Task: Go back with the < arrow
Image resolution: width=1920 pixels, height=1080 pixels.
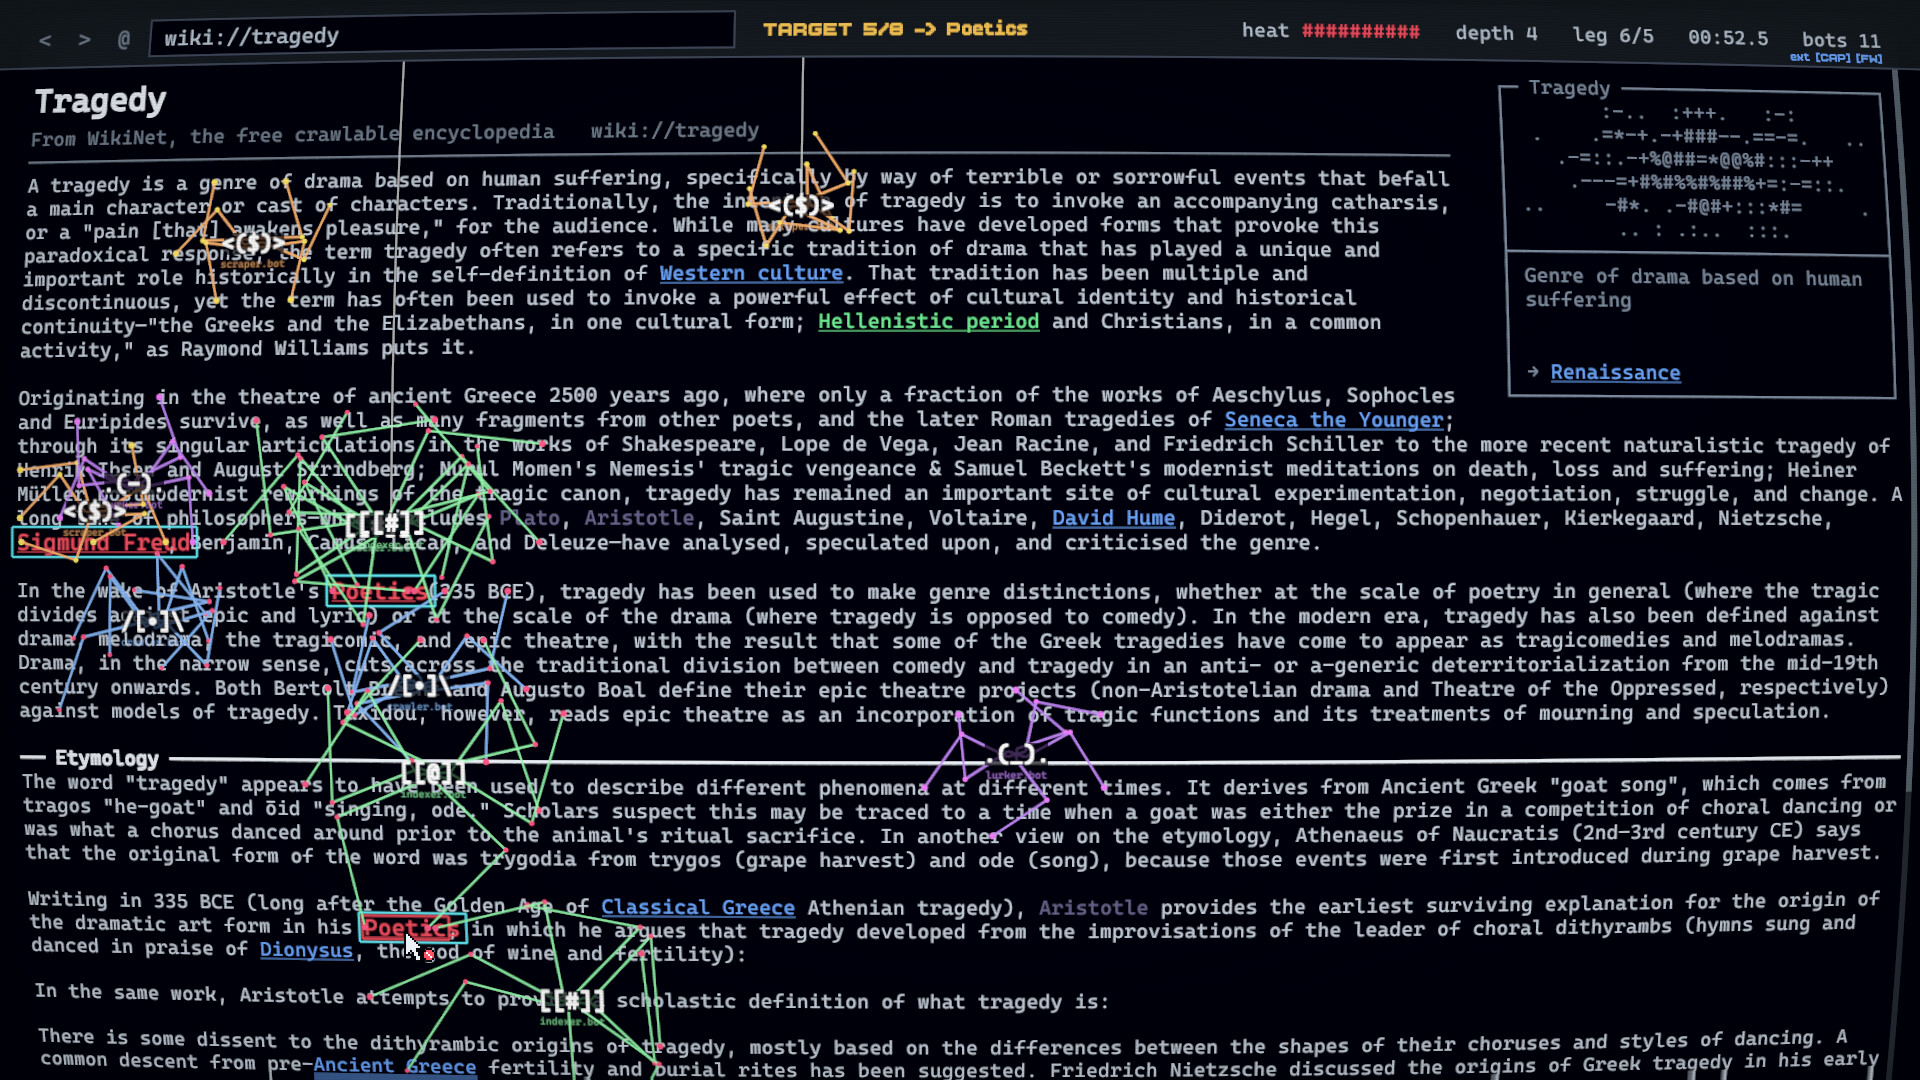Action: 45,40
